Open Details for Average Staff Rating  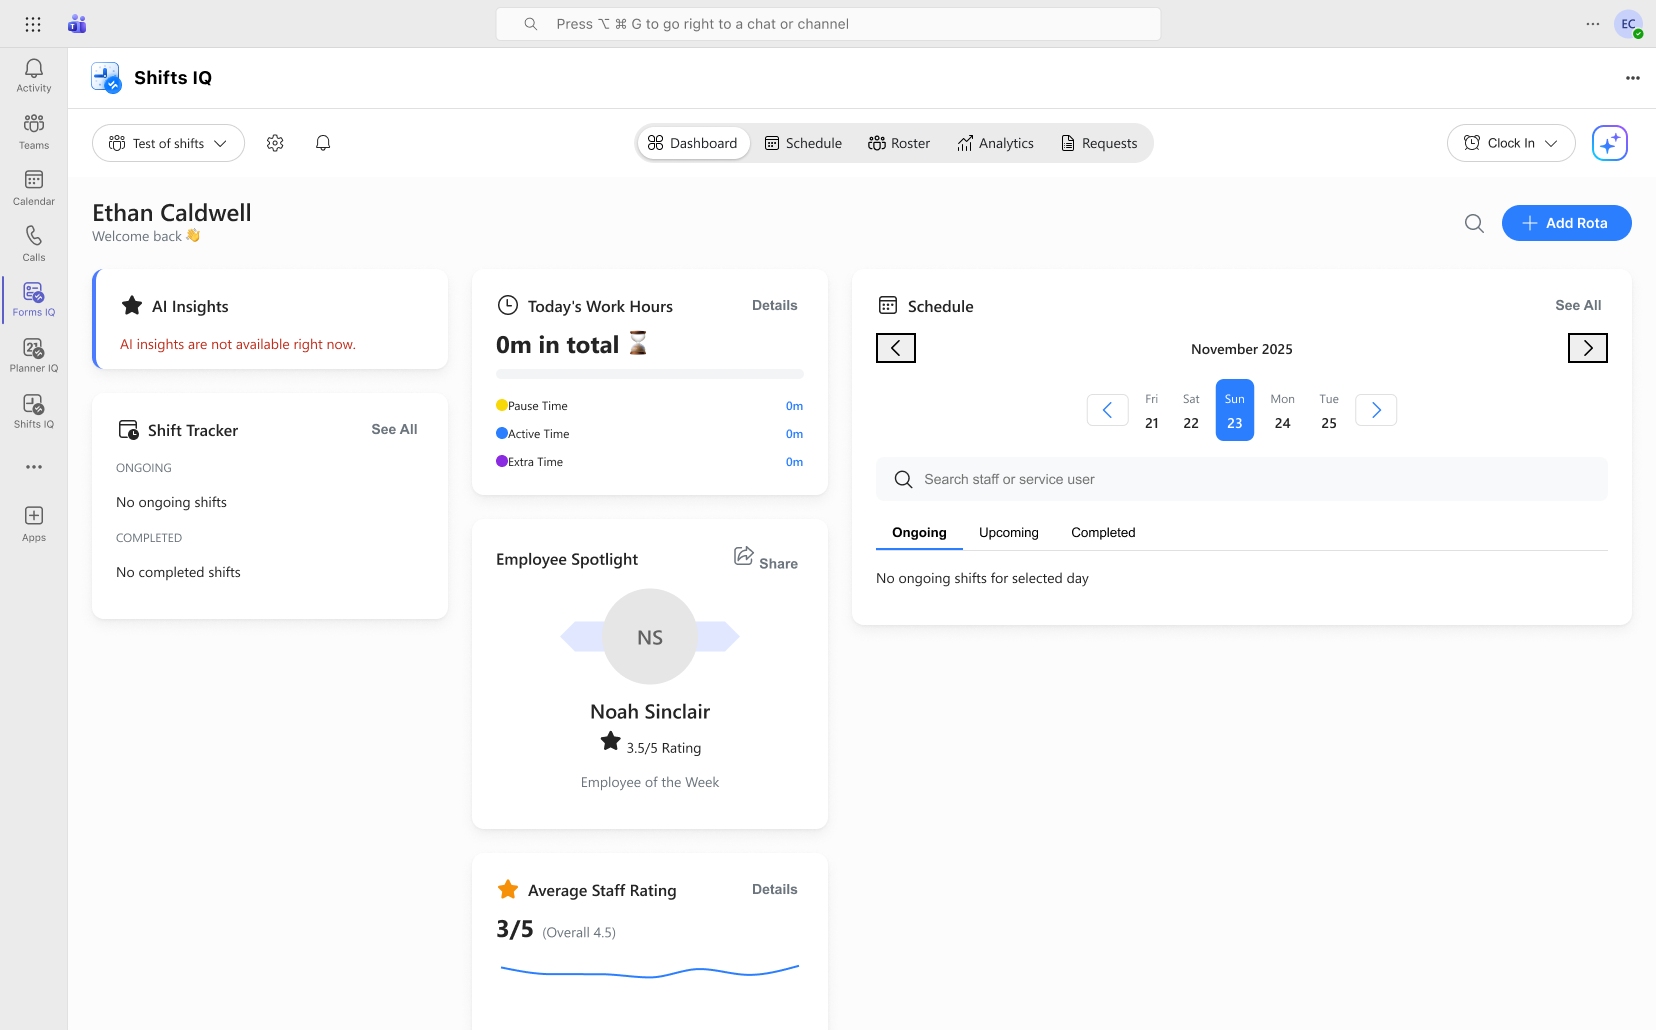775,889
